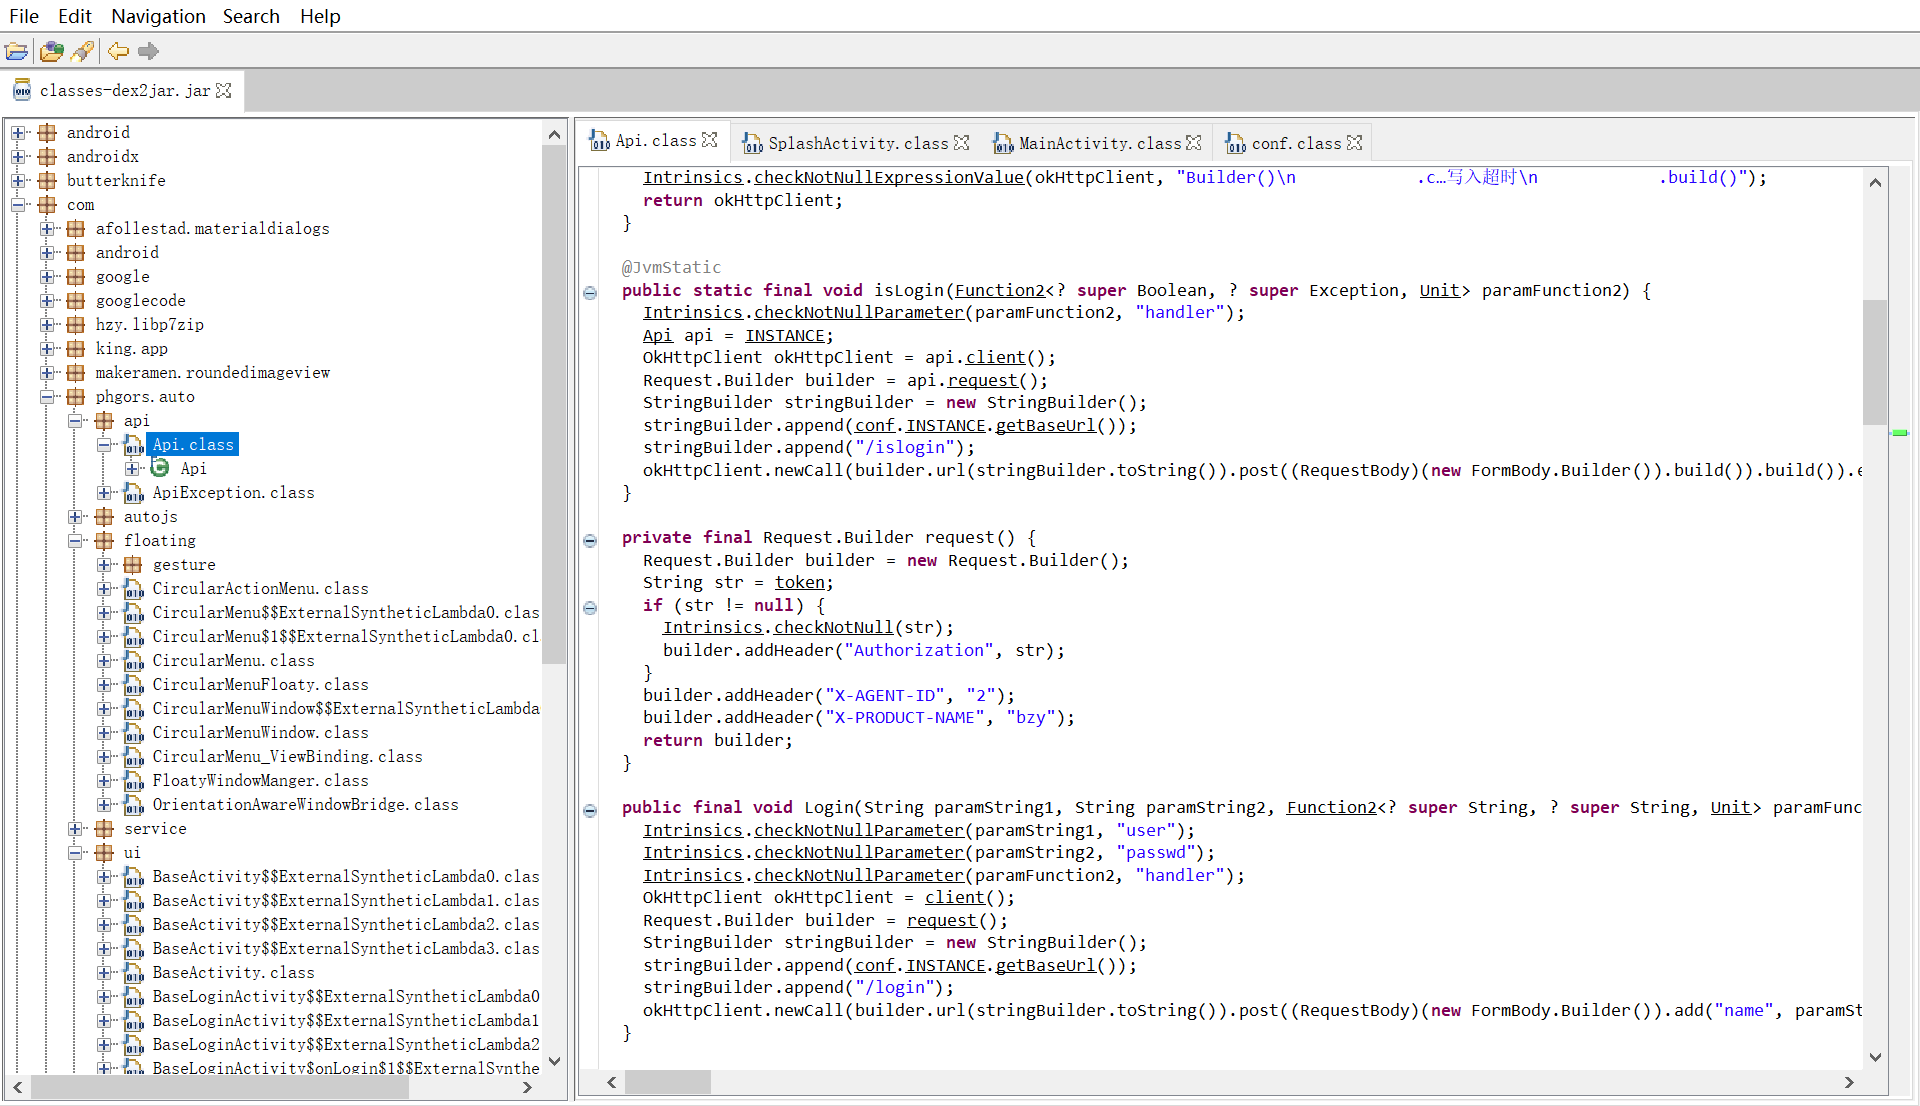Collapse the com package node
1920x1106 pixels.
pyautogui.click(x=18, y=204)
